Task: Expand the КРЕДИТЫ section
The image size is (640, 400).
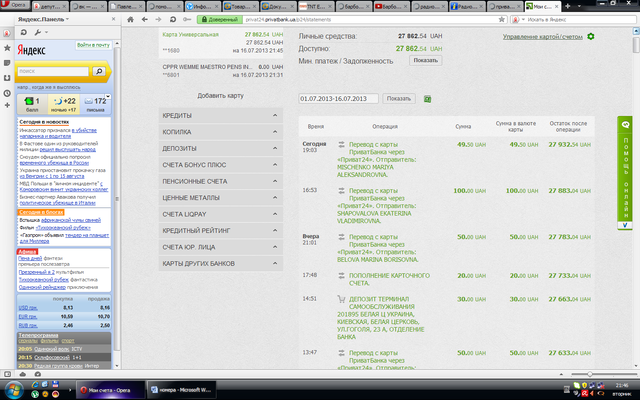Action: 220,116
